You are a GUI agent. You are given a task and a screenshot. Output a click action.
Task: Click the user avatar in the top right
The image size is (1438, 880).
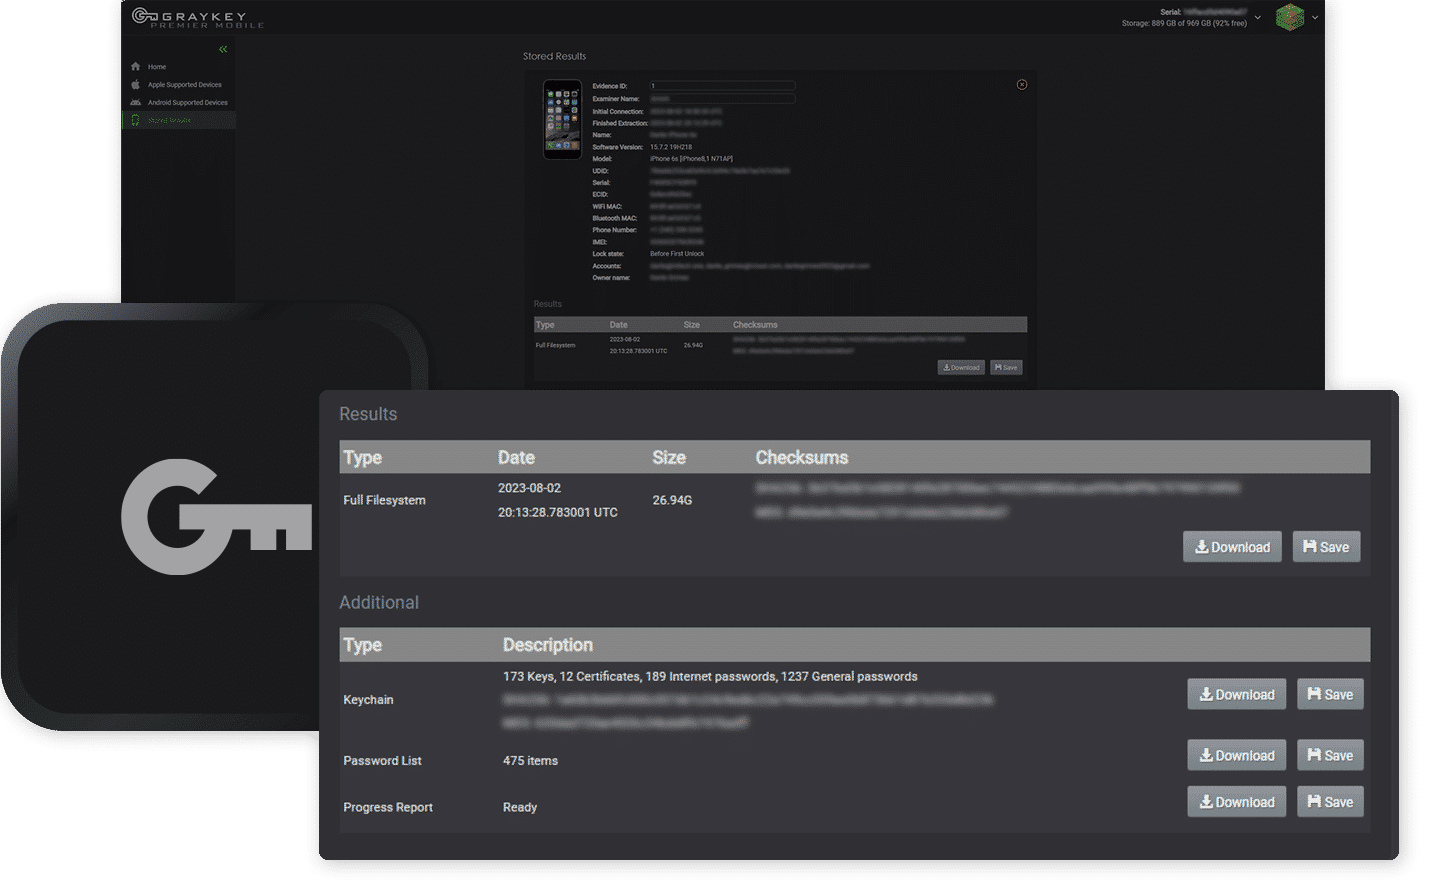[1289, 17]
